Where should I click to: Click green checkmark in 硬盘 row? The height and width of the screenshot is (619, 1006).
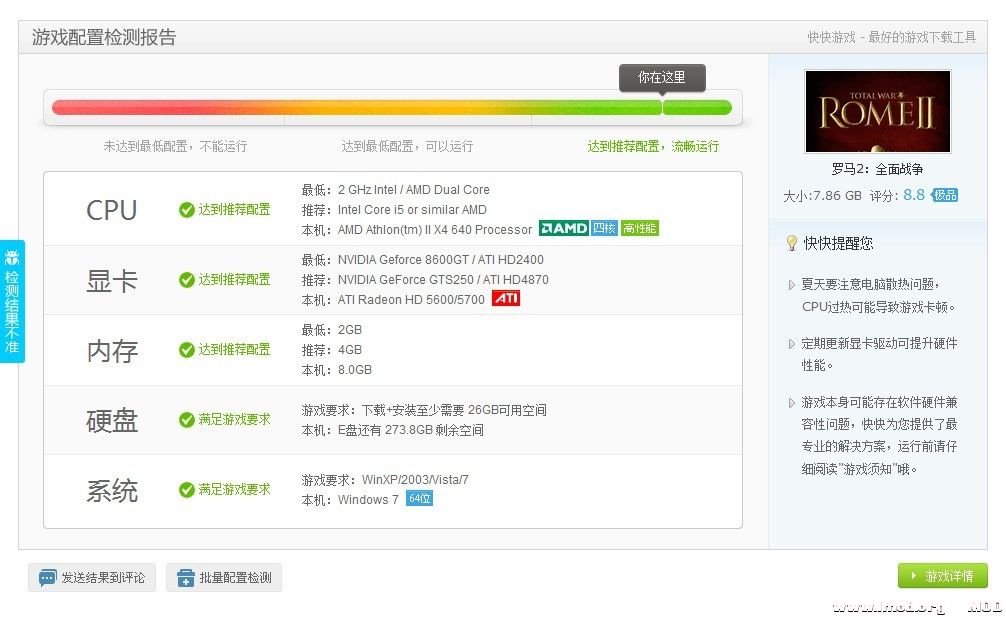tap(186, 420)
